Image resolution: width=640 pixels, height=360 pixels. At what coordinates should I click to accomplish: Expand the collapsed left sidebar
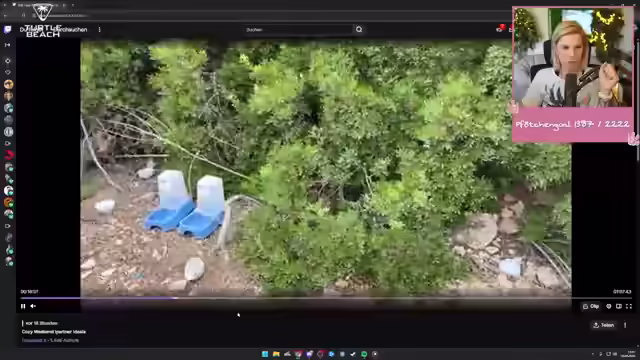pos(7,45)
